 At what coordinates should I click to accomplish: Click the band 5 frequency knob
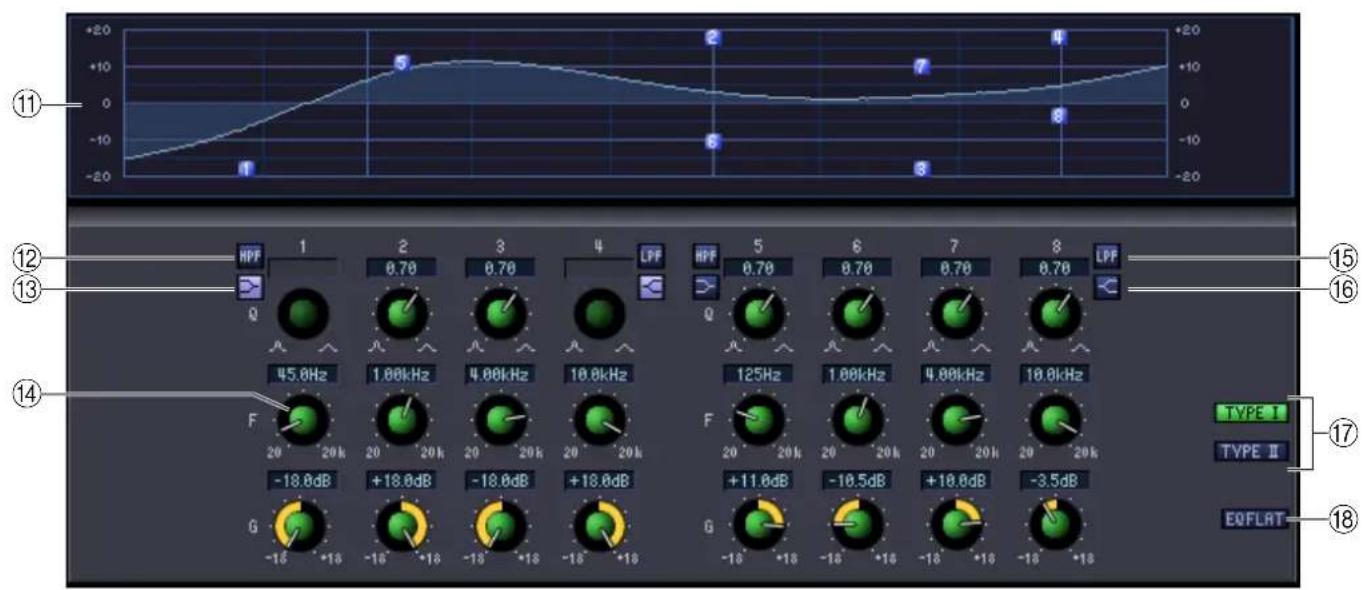point(758,418)
